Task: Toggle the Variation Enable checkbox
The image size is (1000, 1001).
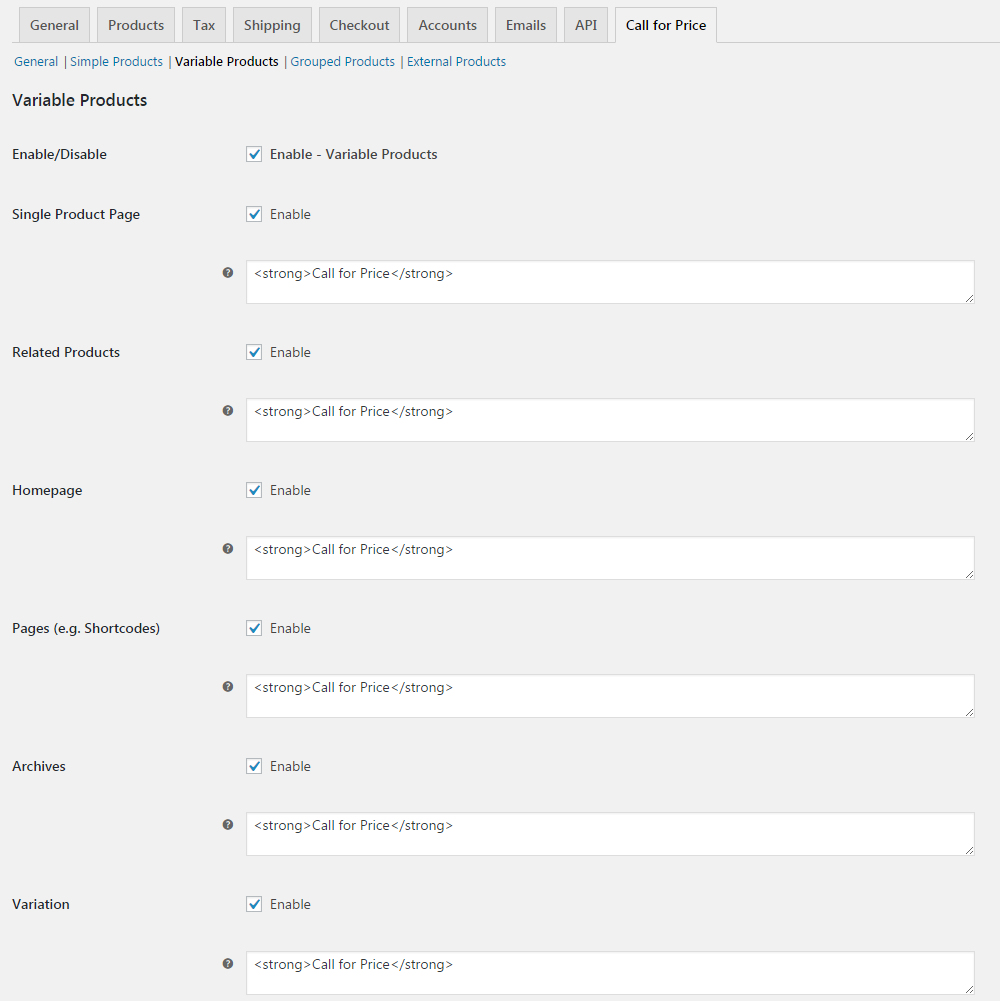Action: click(x=254, y=904)
